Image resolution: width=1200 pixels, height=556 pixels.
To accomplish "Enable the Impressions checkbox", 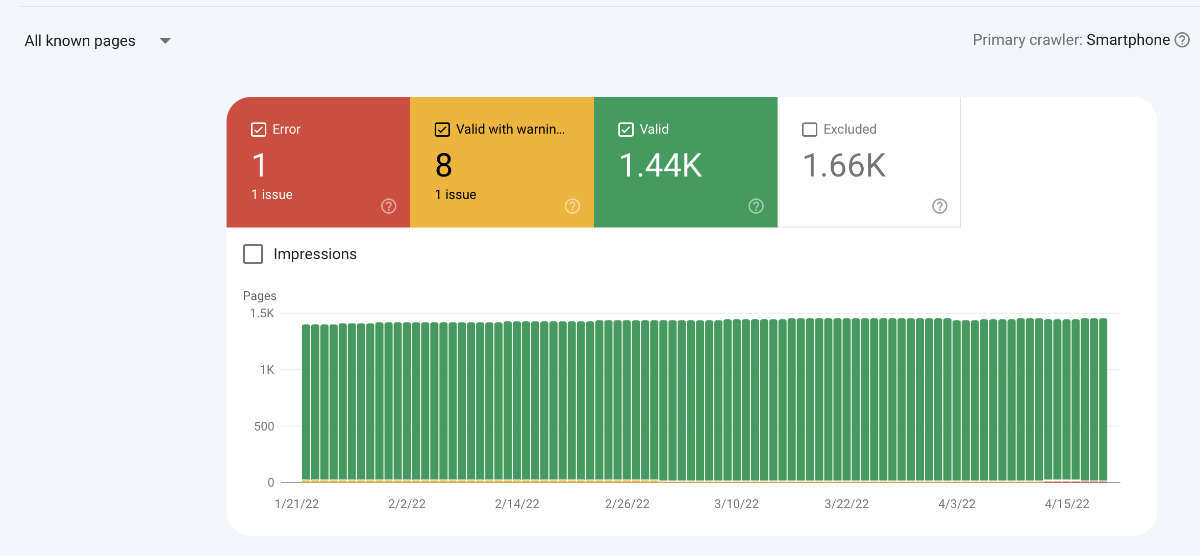I will pyautogui.click(x=254, y=254).
